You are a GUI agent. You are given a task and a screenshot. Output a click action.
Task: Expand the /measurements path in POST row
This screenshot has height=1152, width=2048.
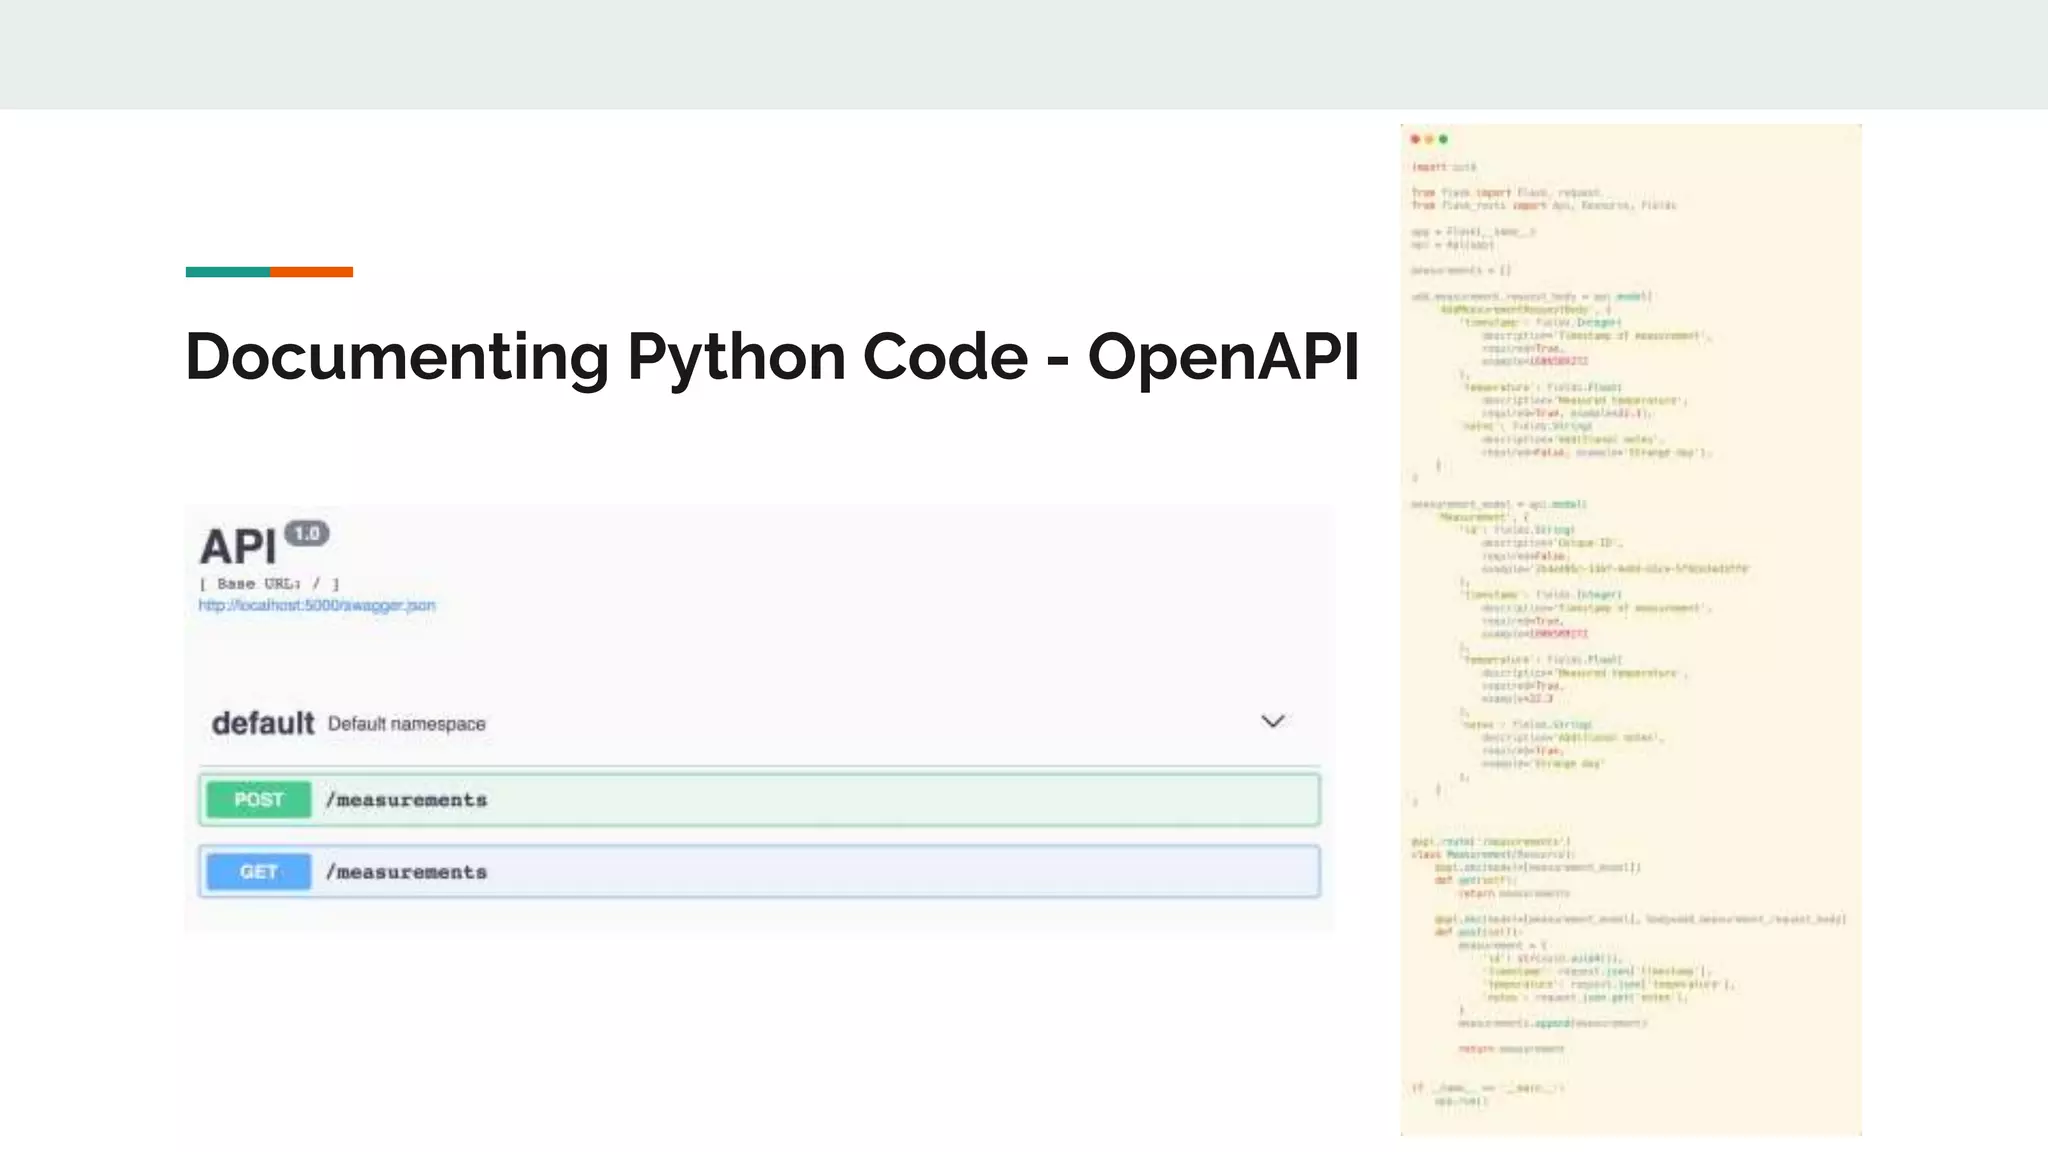pyautogui.click(x=406, y=800)
